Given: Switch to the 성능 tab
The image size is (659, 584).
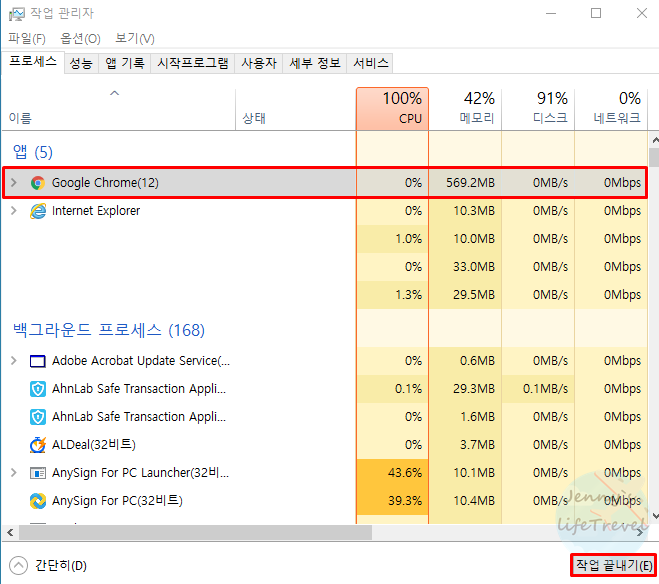Looking at the screenshot, I should (x=81, y=63).
